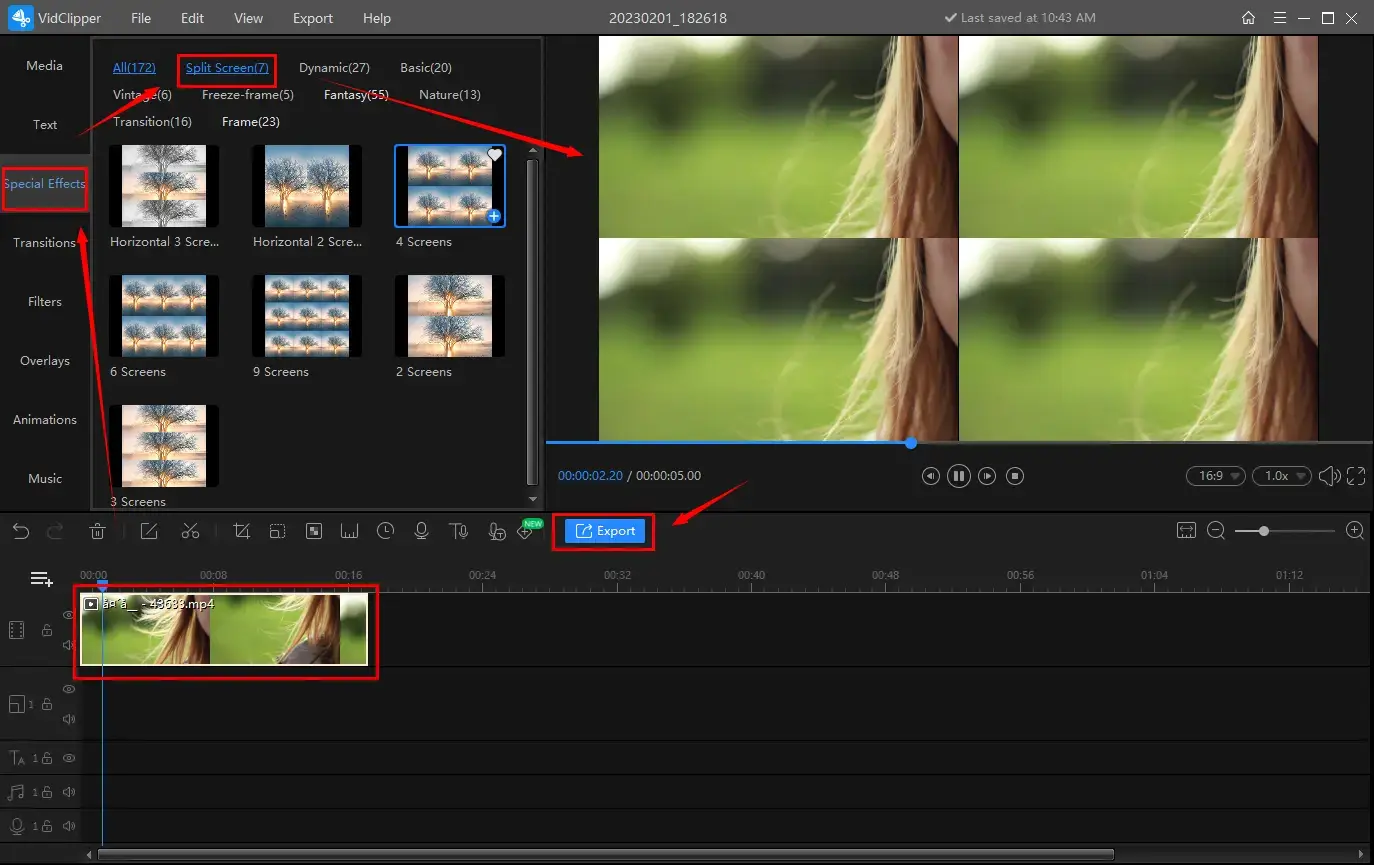Apply the mosaic tool
Viewport: 1374px width, 865px height.
(313, 531)
